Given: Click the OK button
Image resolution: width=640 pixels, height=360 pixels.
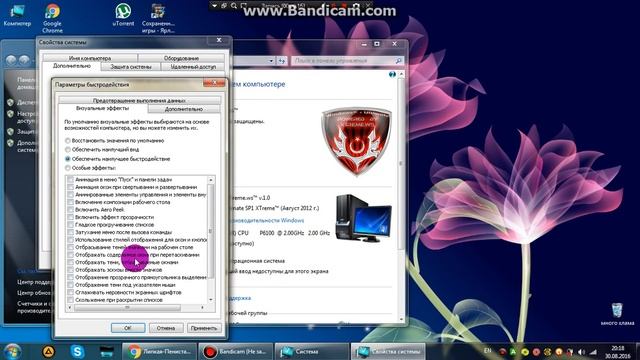Looking at the screenshot, I should (x=128, y=328).
